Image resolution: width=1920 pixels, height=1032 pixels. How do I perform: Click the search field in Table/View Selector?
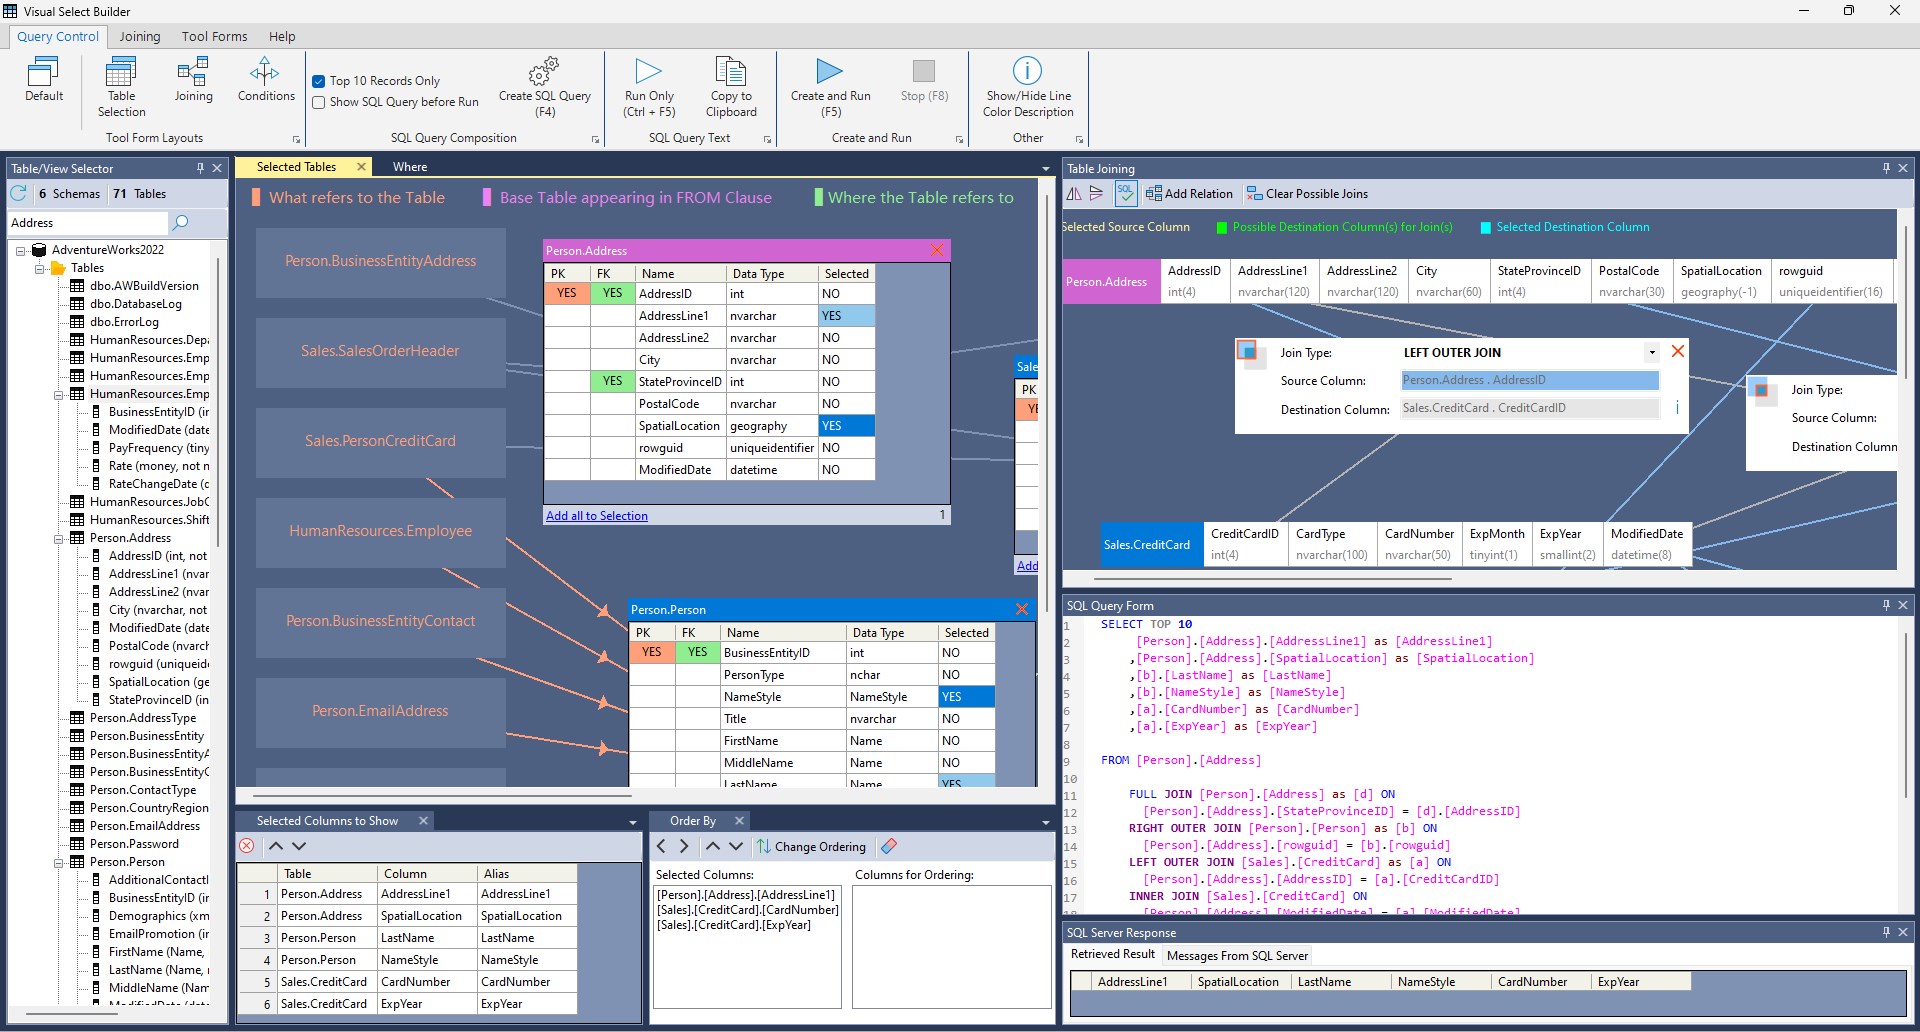click(x=90, y=222)
